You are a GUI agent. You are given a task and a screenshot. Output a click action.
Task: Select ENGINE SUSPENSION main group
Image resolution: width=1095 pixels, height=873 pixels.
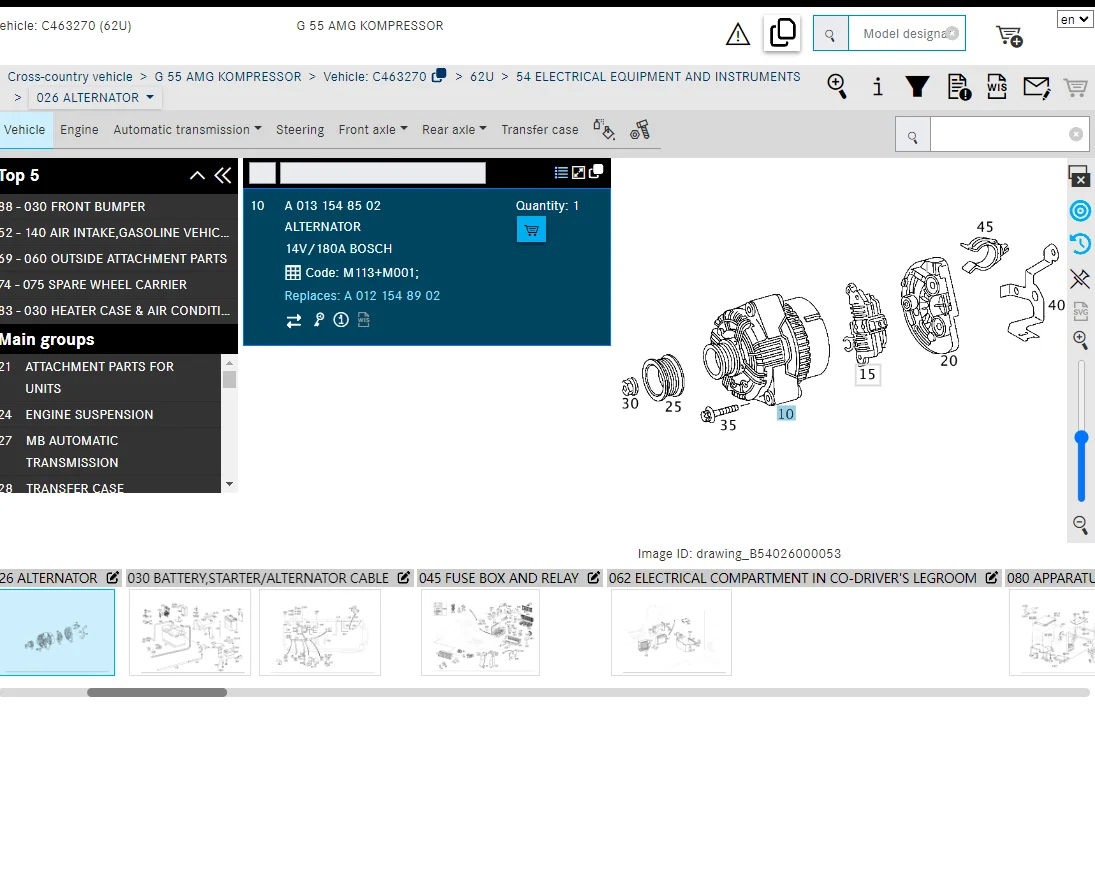click(x=110, y=415)
